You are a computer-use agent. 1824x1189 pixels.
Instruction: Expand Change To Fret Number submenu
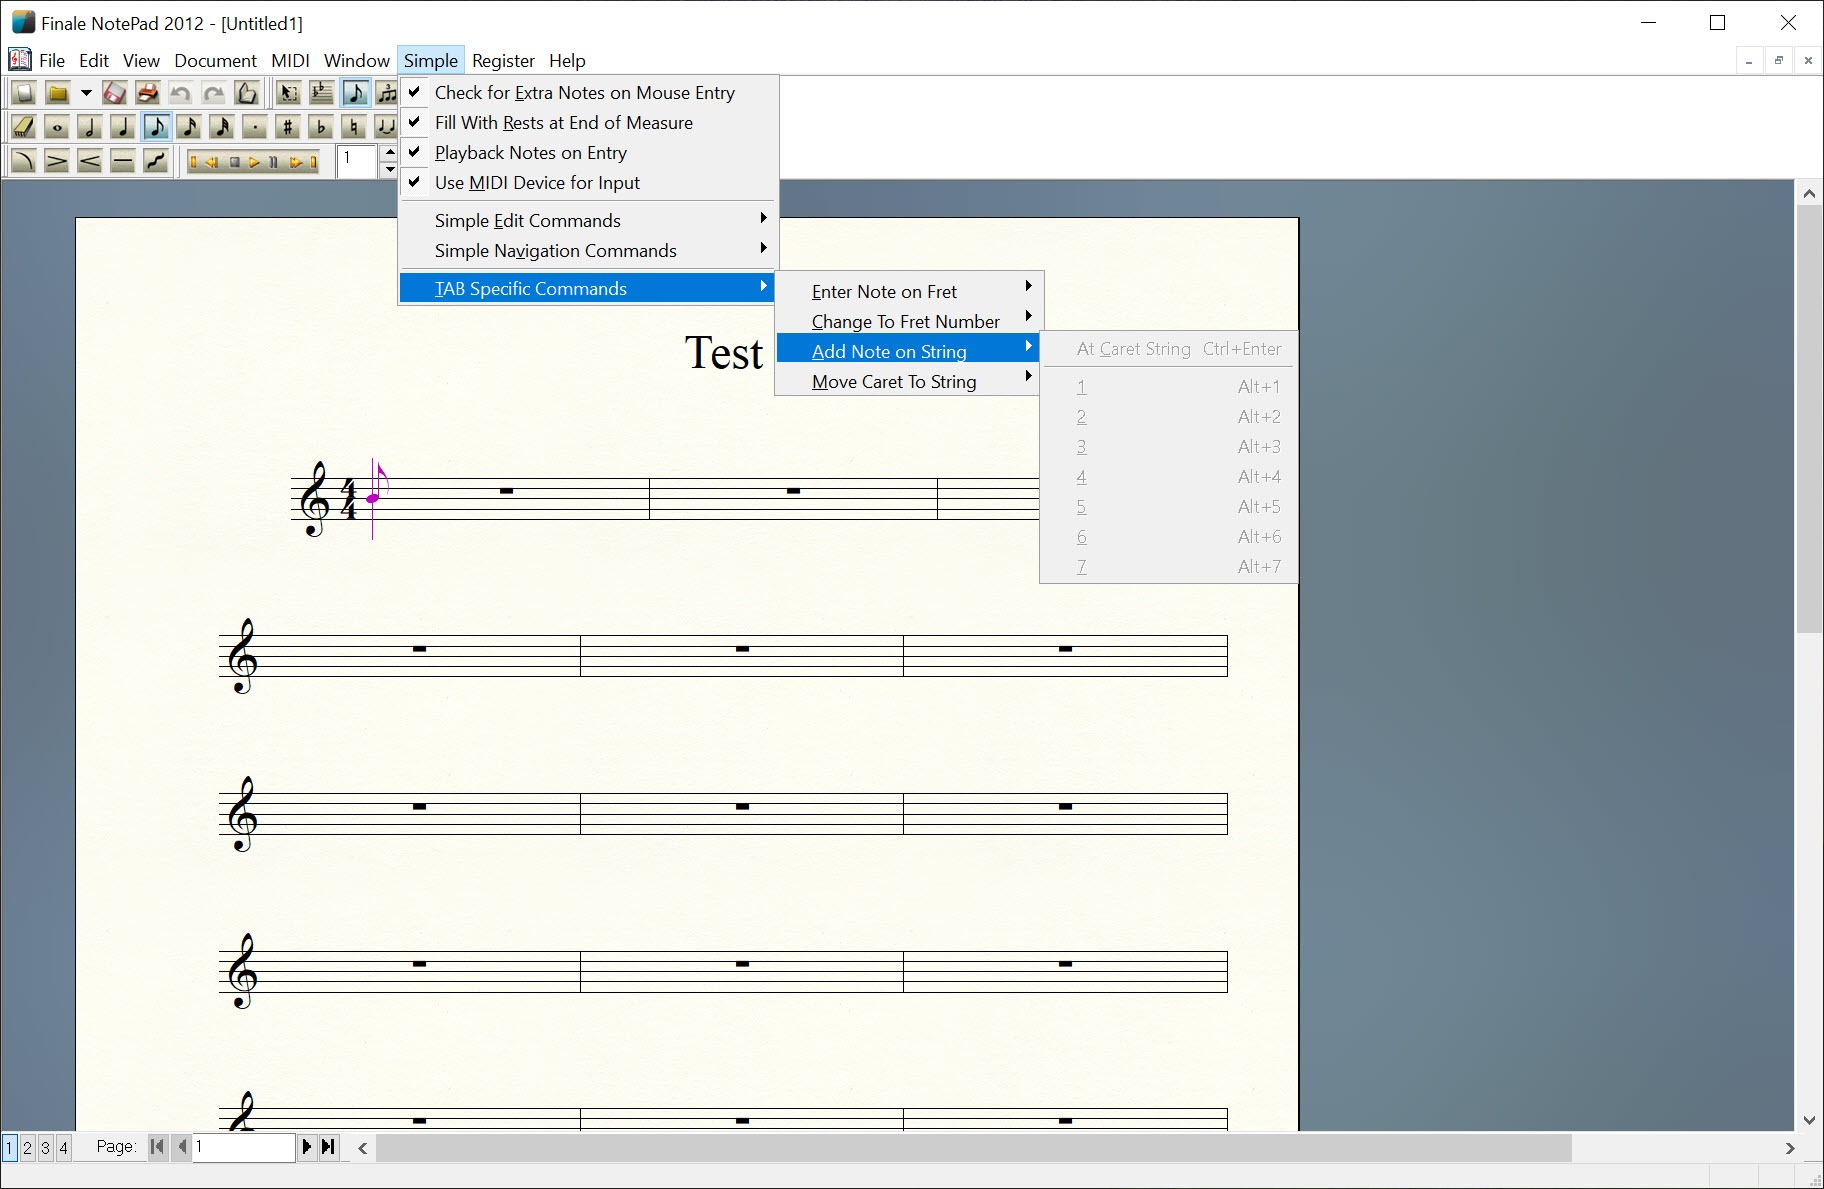909,322
